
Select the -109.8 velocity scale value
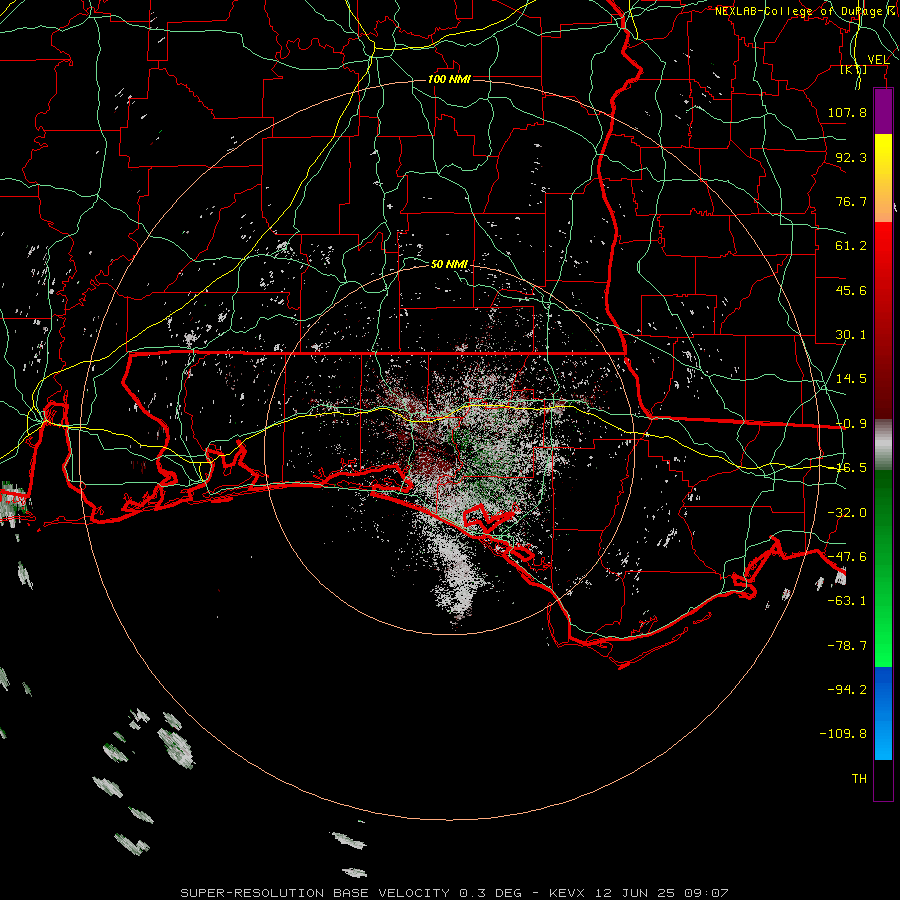pyautogui.click(x=844, y=734)
